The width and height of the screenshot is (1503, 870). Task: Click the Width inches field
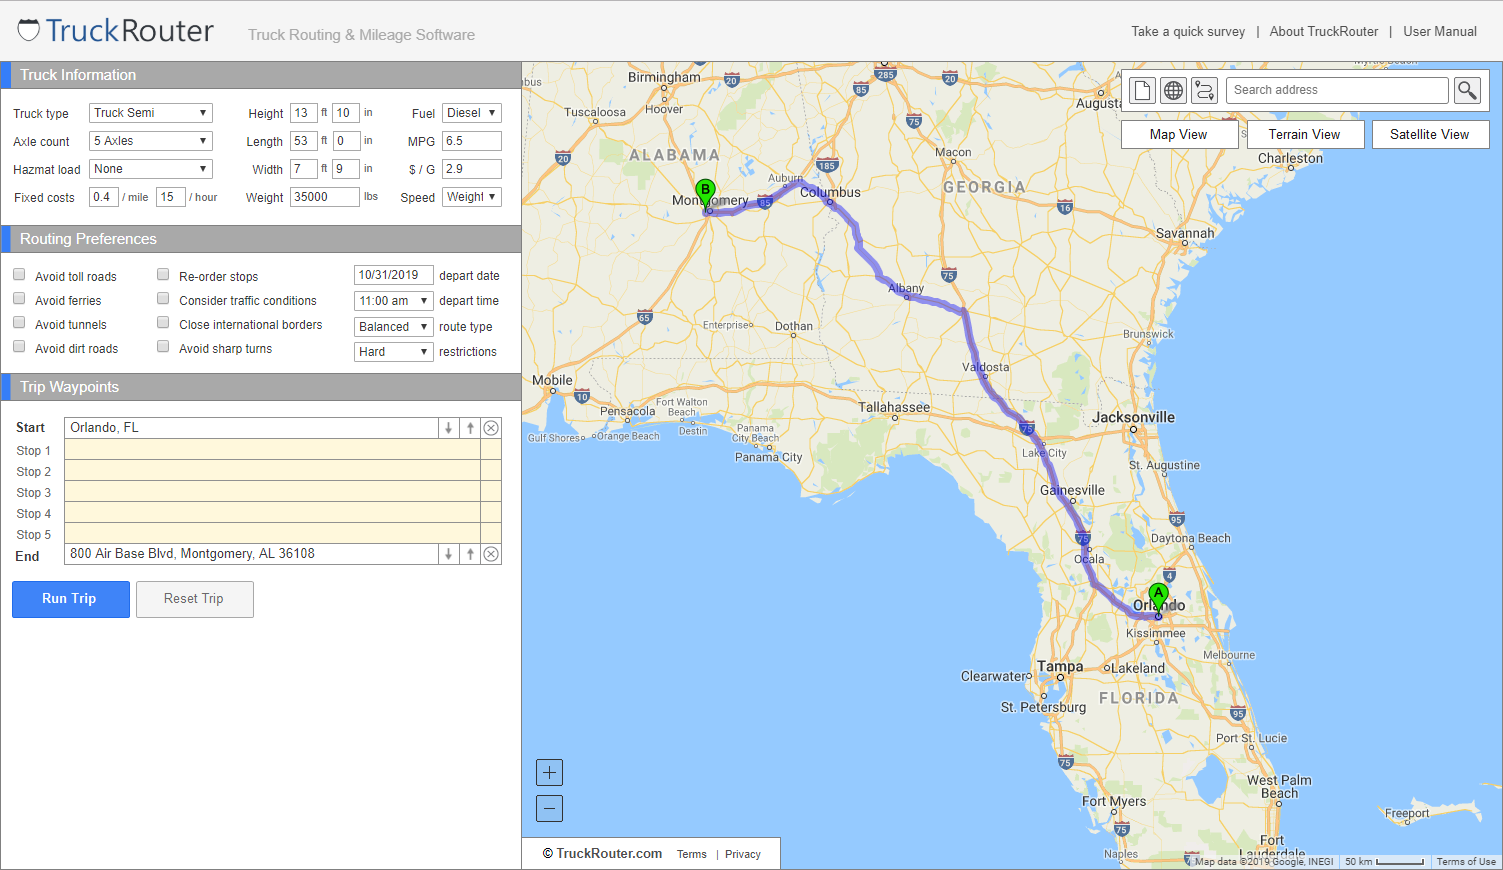pos(346,169)
